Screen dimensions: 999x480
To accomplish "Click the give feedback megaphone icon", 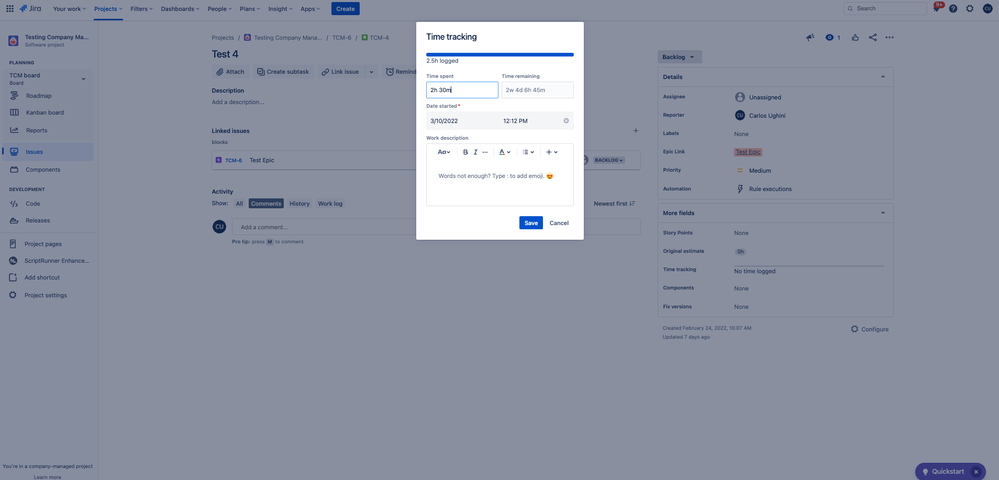I will pyautogui.click(x=810, y=38).
